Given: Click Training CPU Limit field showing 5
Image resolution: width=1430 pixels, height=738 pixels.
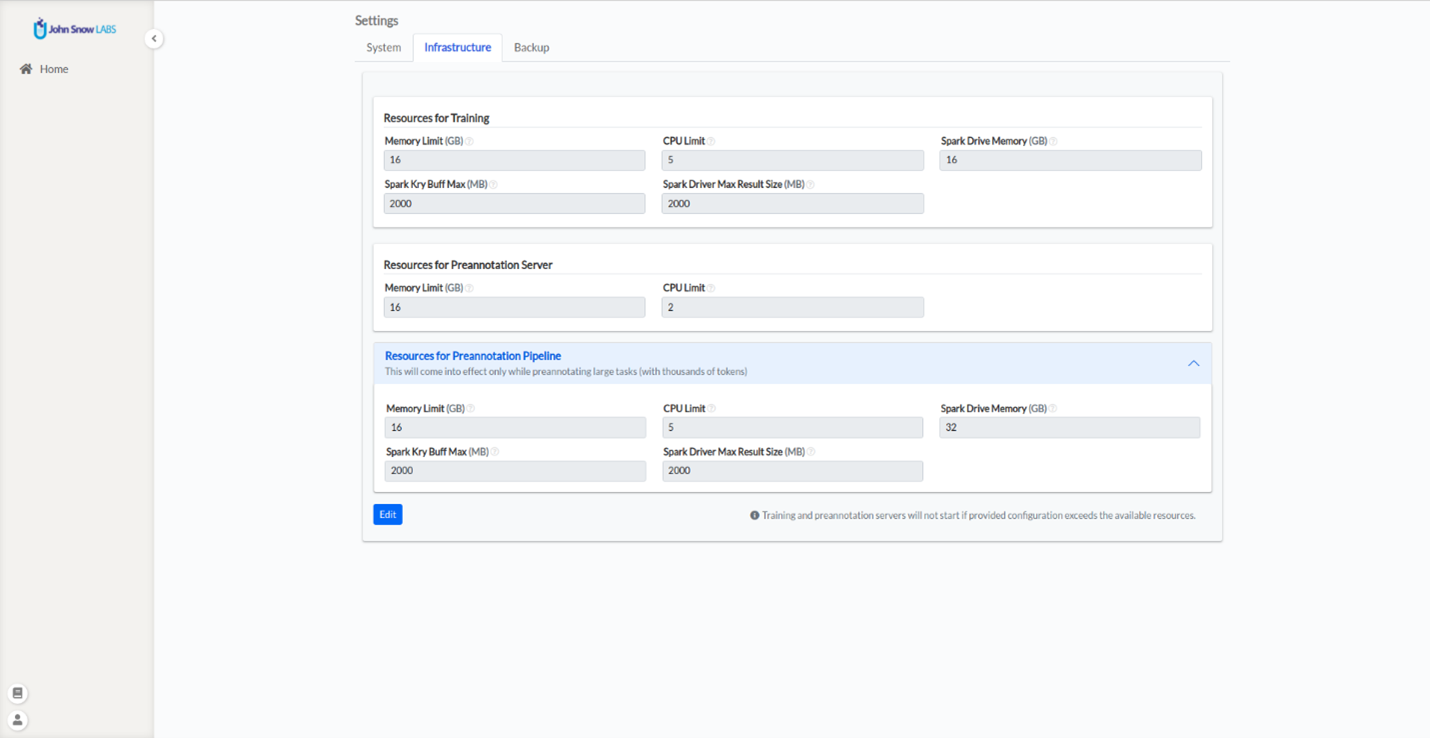Looking at the screenshot, I should 793,160.
